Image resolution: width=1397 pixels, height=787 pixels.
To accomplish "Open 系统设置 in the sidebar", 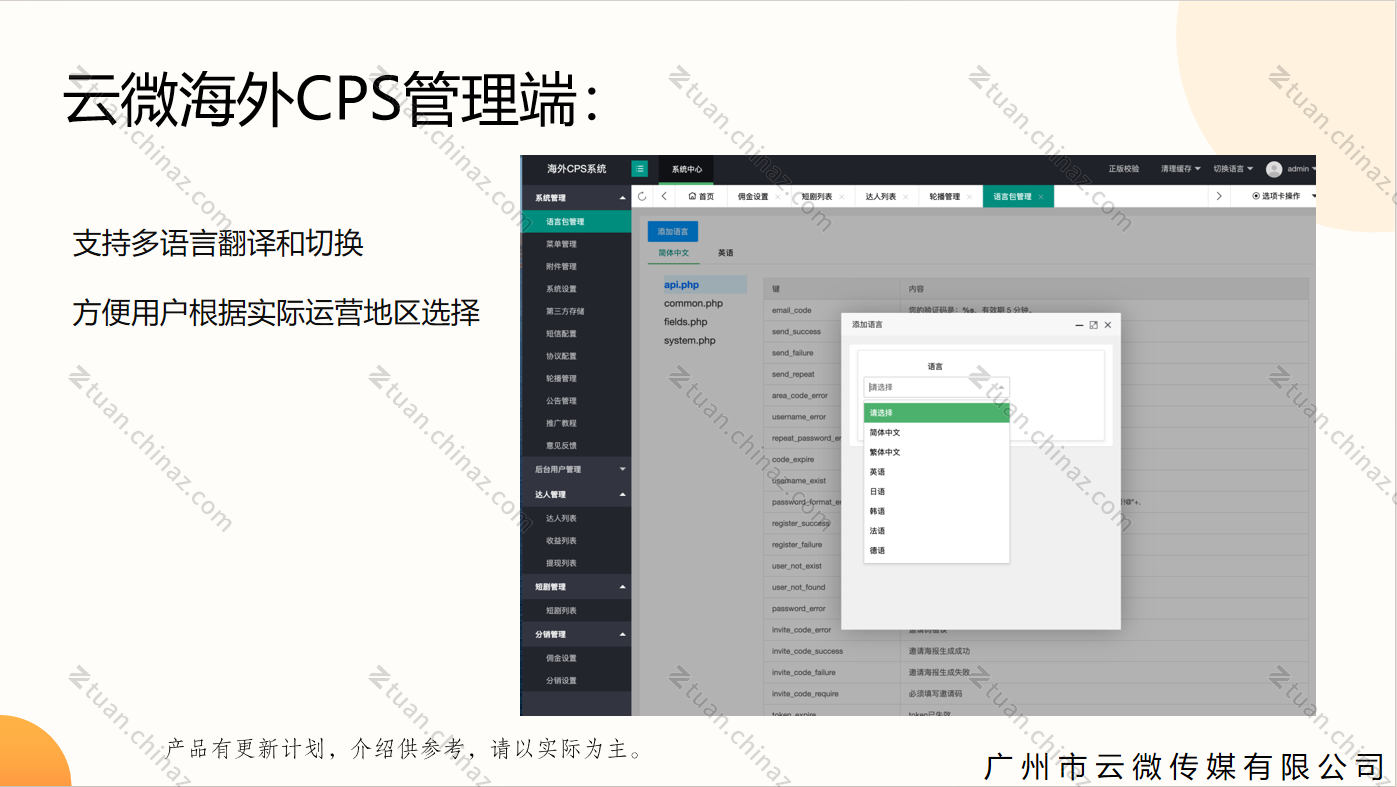I will click(577, 289).
